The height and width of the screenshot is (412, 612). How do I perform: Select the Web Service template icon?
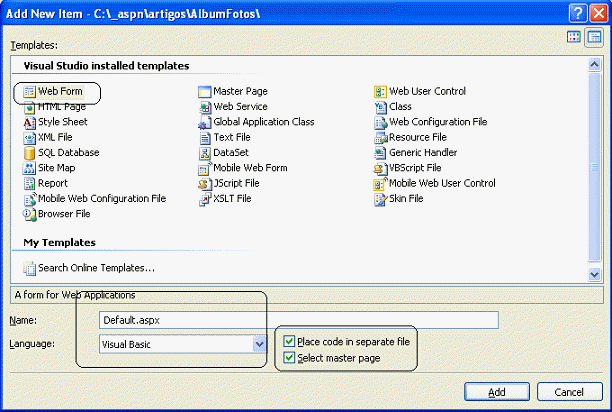click(205, 107)
